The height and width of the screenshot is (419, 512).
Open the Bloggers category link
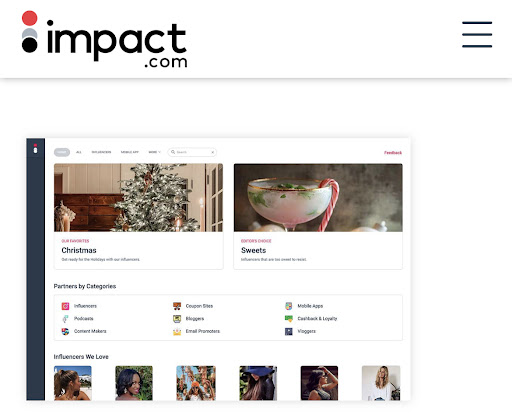[x=195, y=319]
